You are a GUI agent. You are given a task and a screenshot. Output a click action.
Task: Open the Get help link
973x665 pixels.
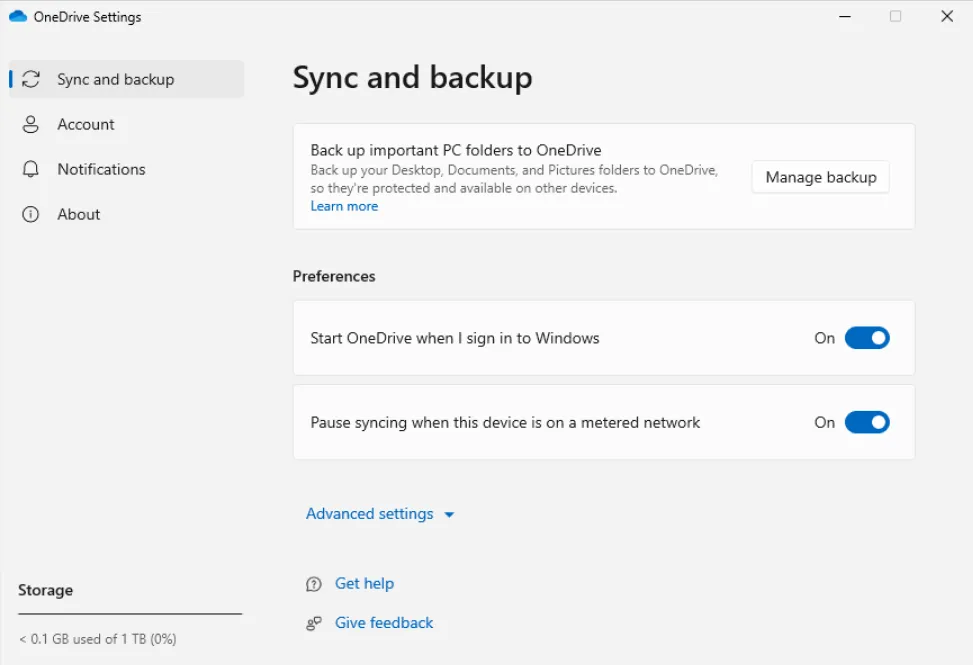pos(364,583)
